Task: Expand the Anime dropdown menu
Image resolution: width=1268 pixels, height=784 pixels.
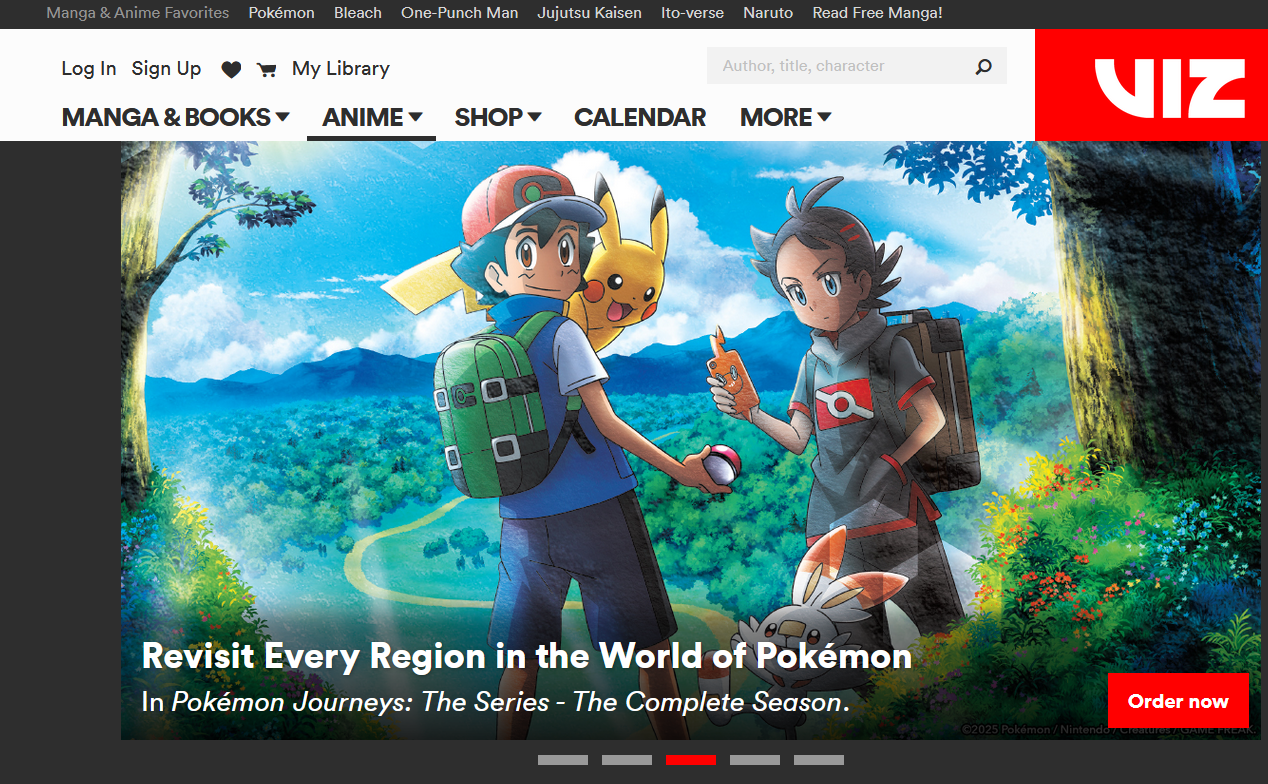Action: tap(372, 117)
